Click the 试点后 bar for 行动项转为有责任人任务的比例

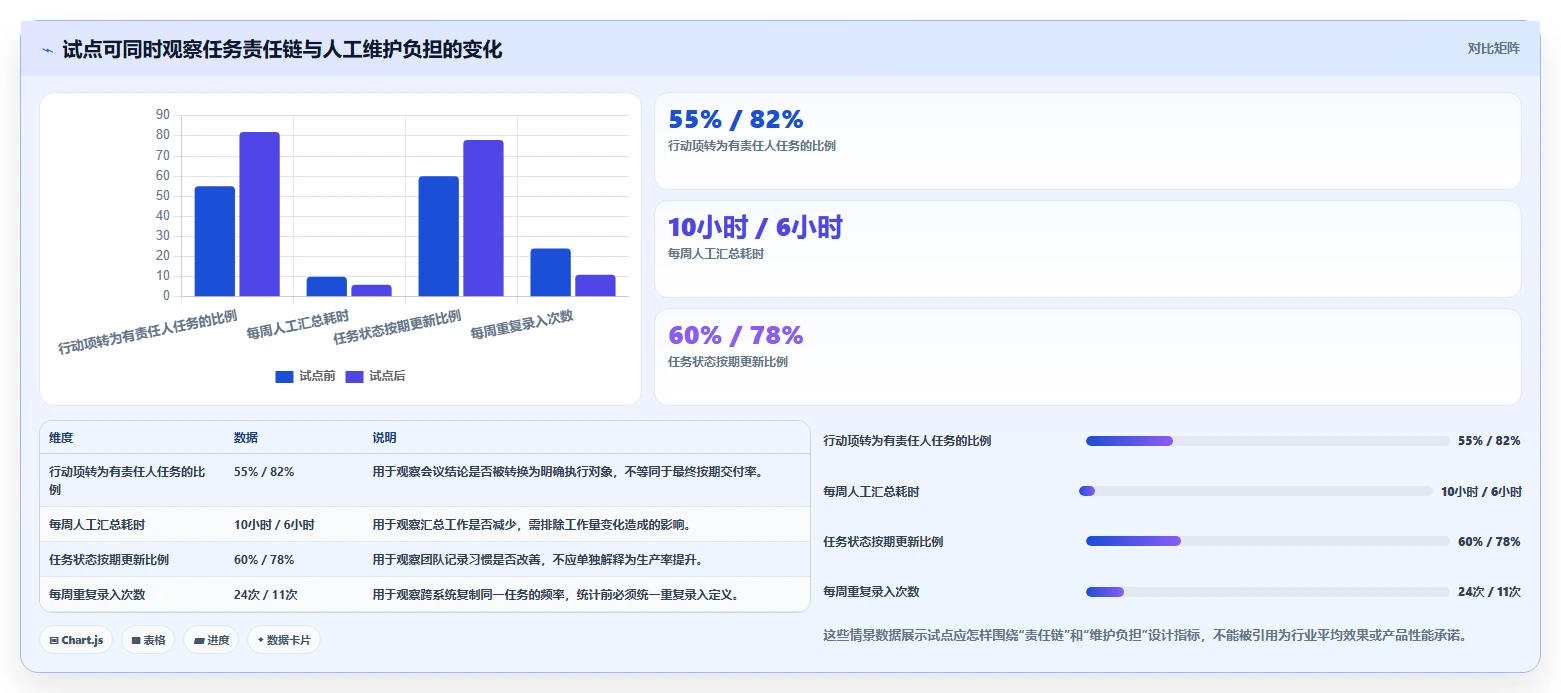[259, 214]
